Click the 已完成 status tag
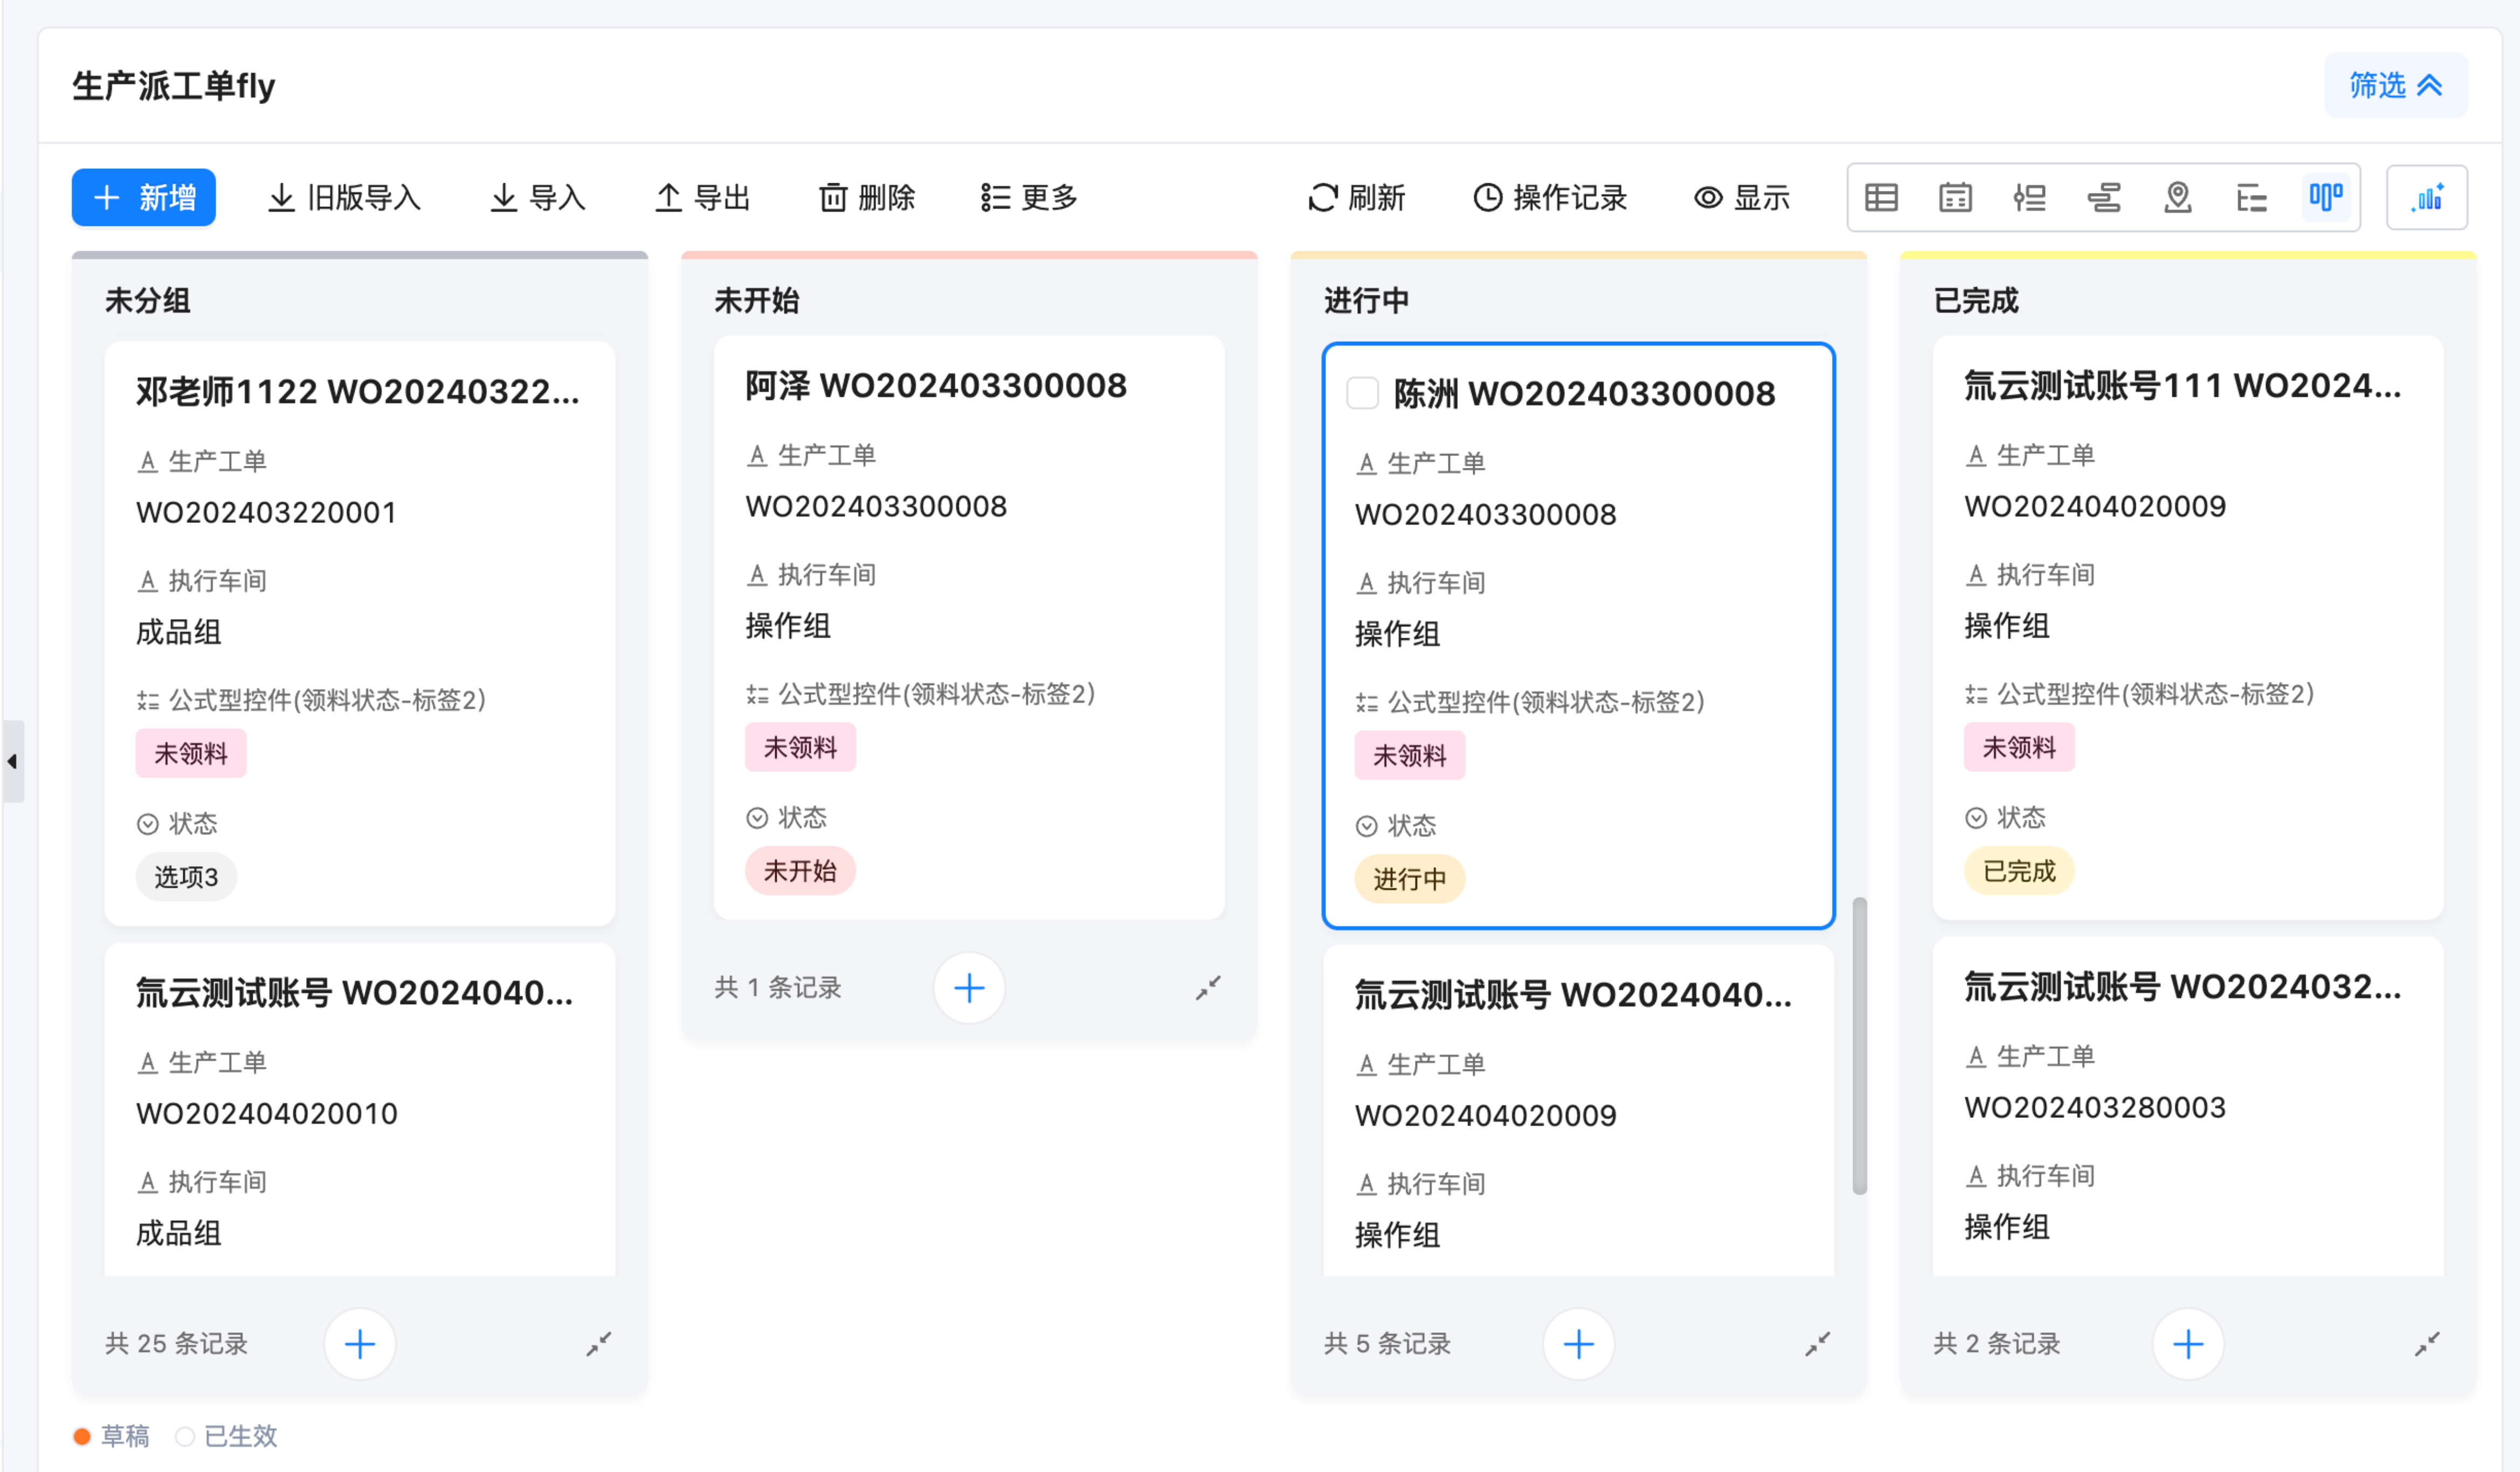This screenshot has width=2520, height=1472. tap(2019, 871)
